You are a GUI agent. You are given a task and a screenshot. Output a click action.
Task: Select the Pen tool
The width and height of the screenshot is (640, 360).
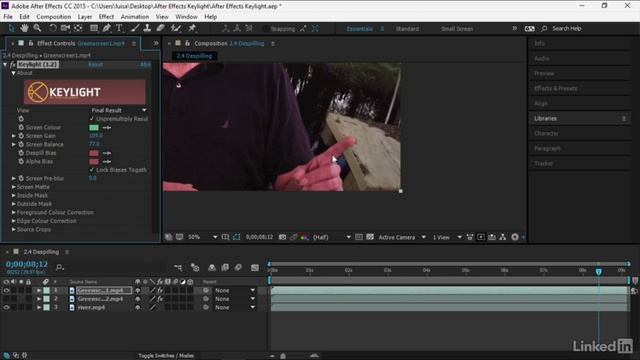click(107, 28)
